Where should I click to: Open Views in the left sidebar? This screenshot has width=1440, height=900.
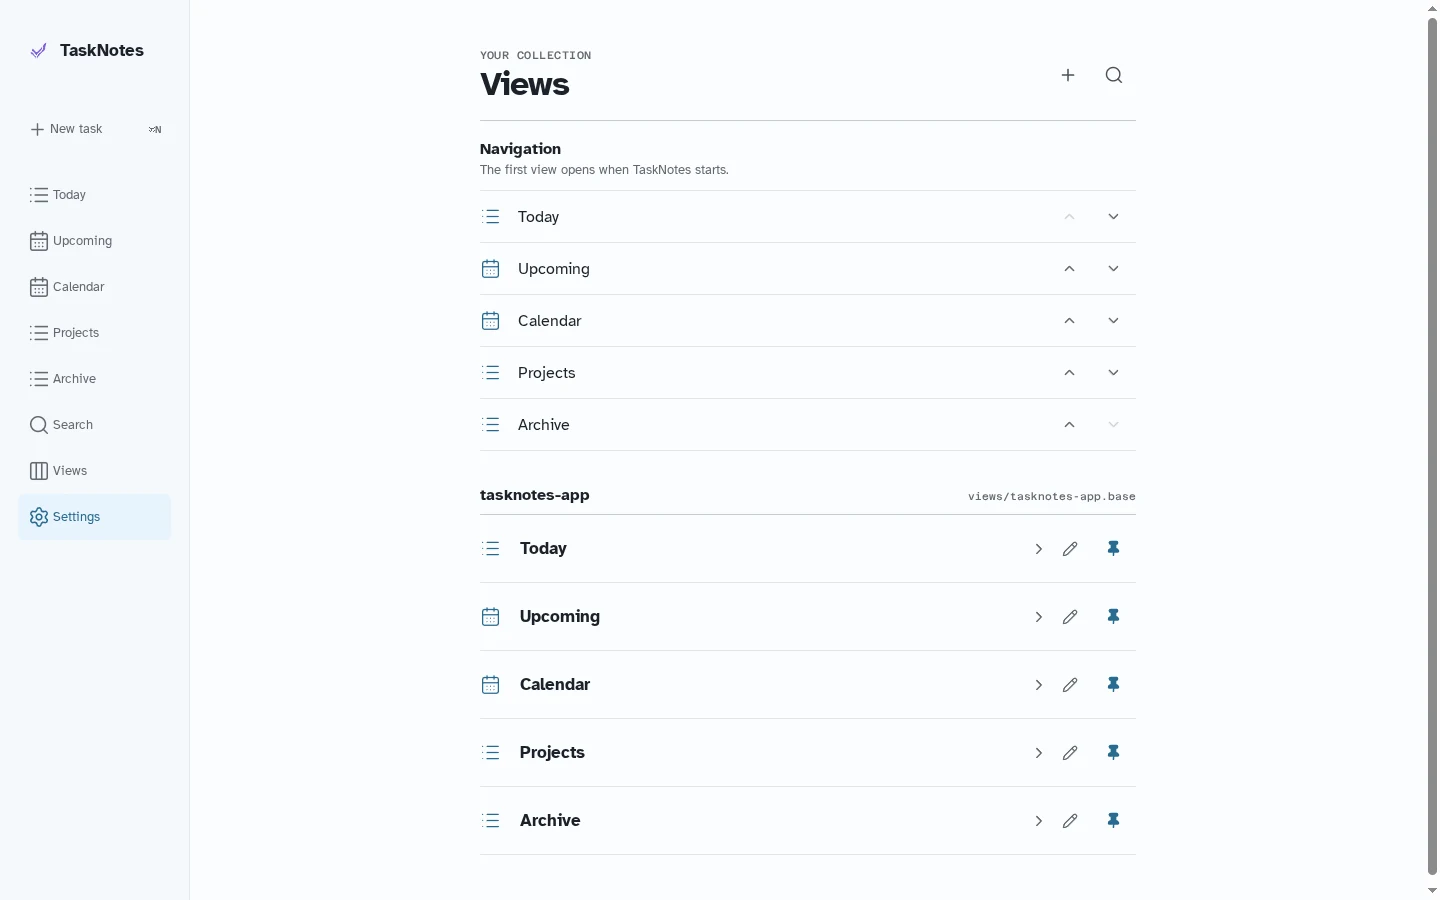coord(94,471)
